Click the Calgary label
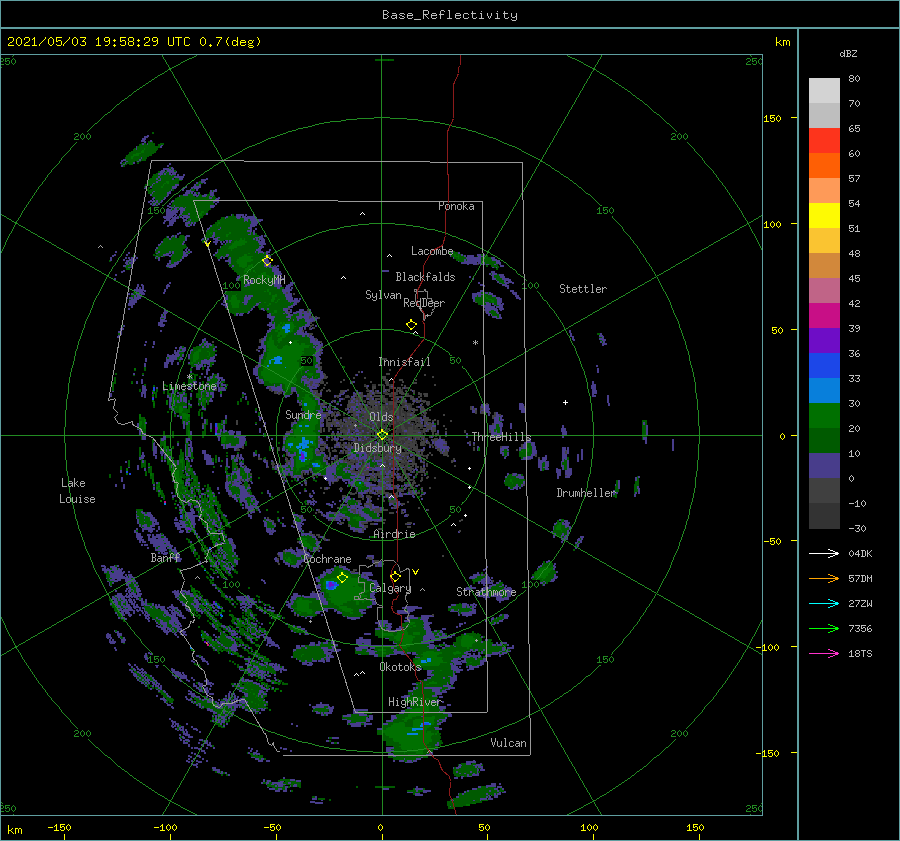Viewport: 900px width, 841px height. coord(390,588)
